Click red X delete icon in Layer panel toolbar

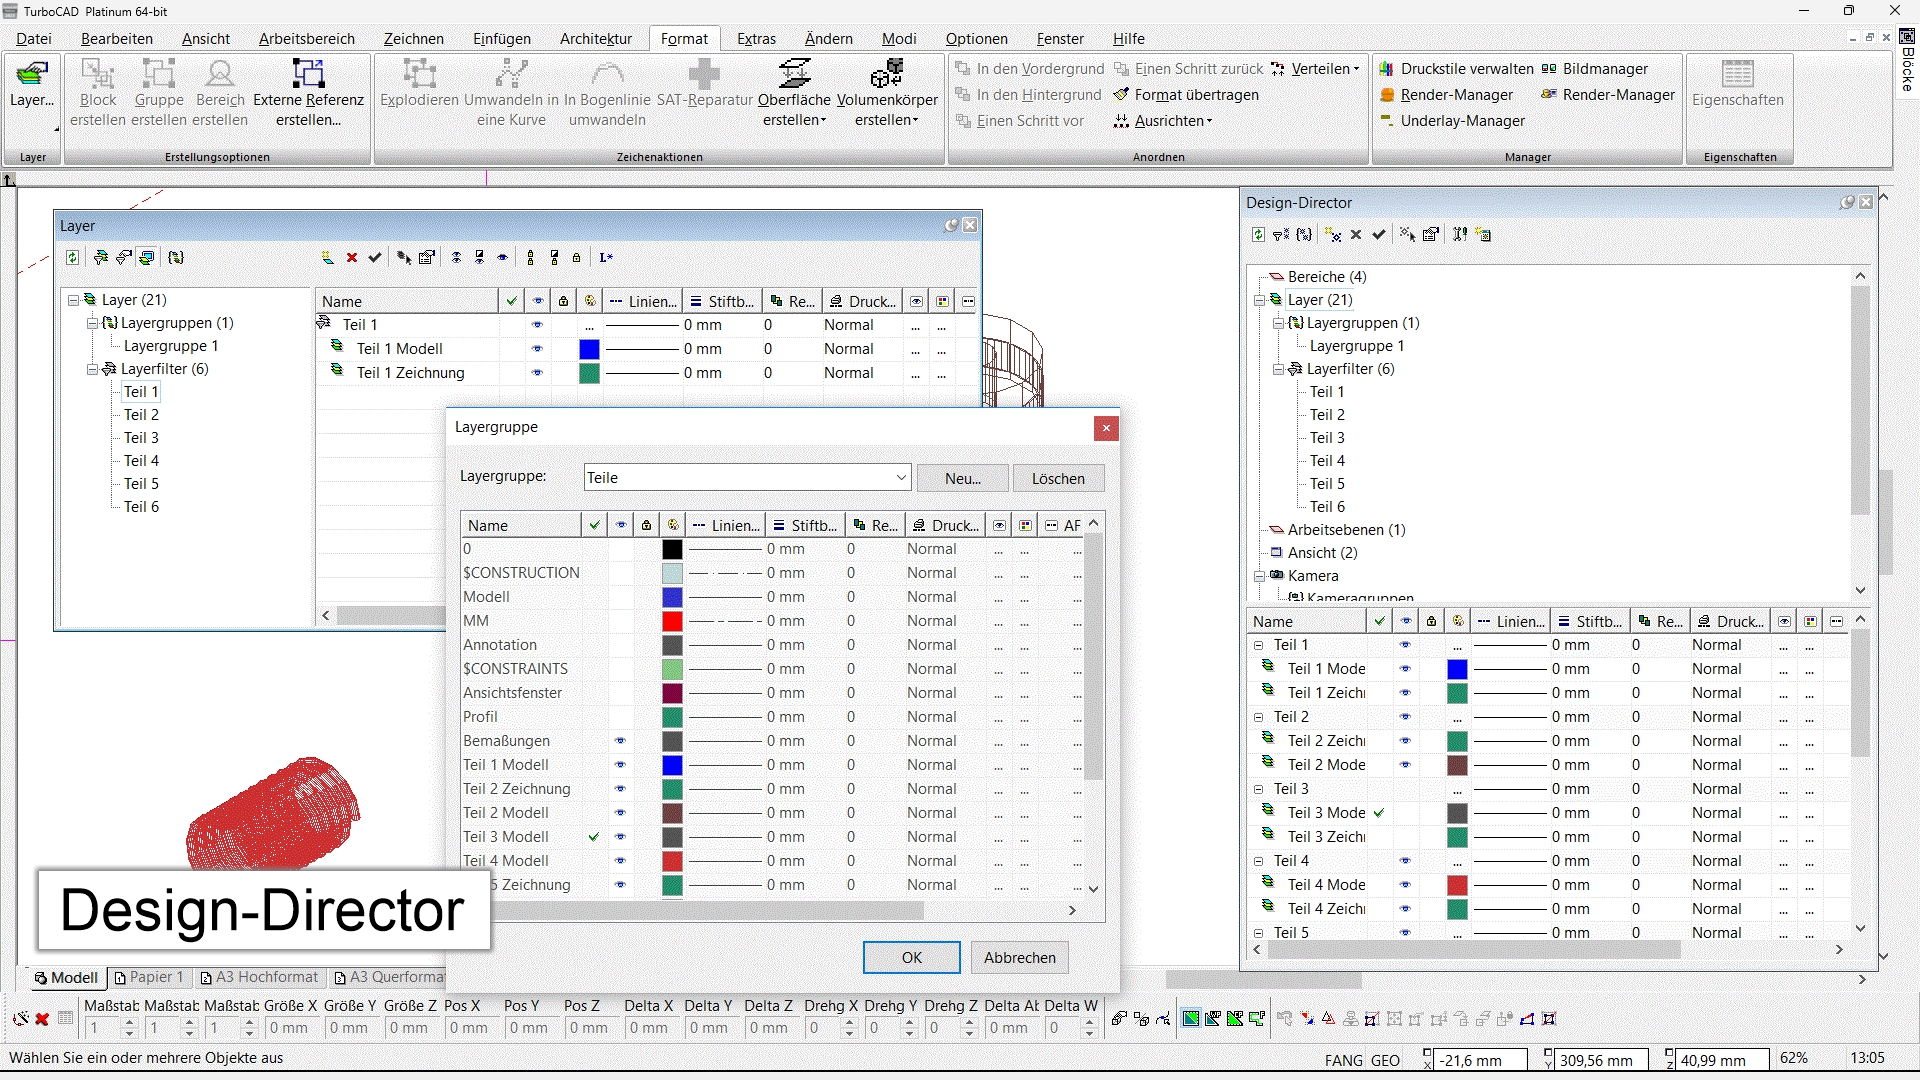[x=352, y=258]
